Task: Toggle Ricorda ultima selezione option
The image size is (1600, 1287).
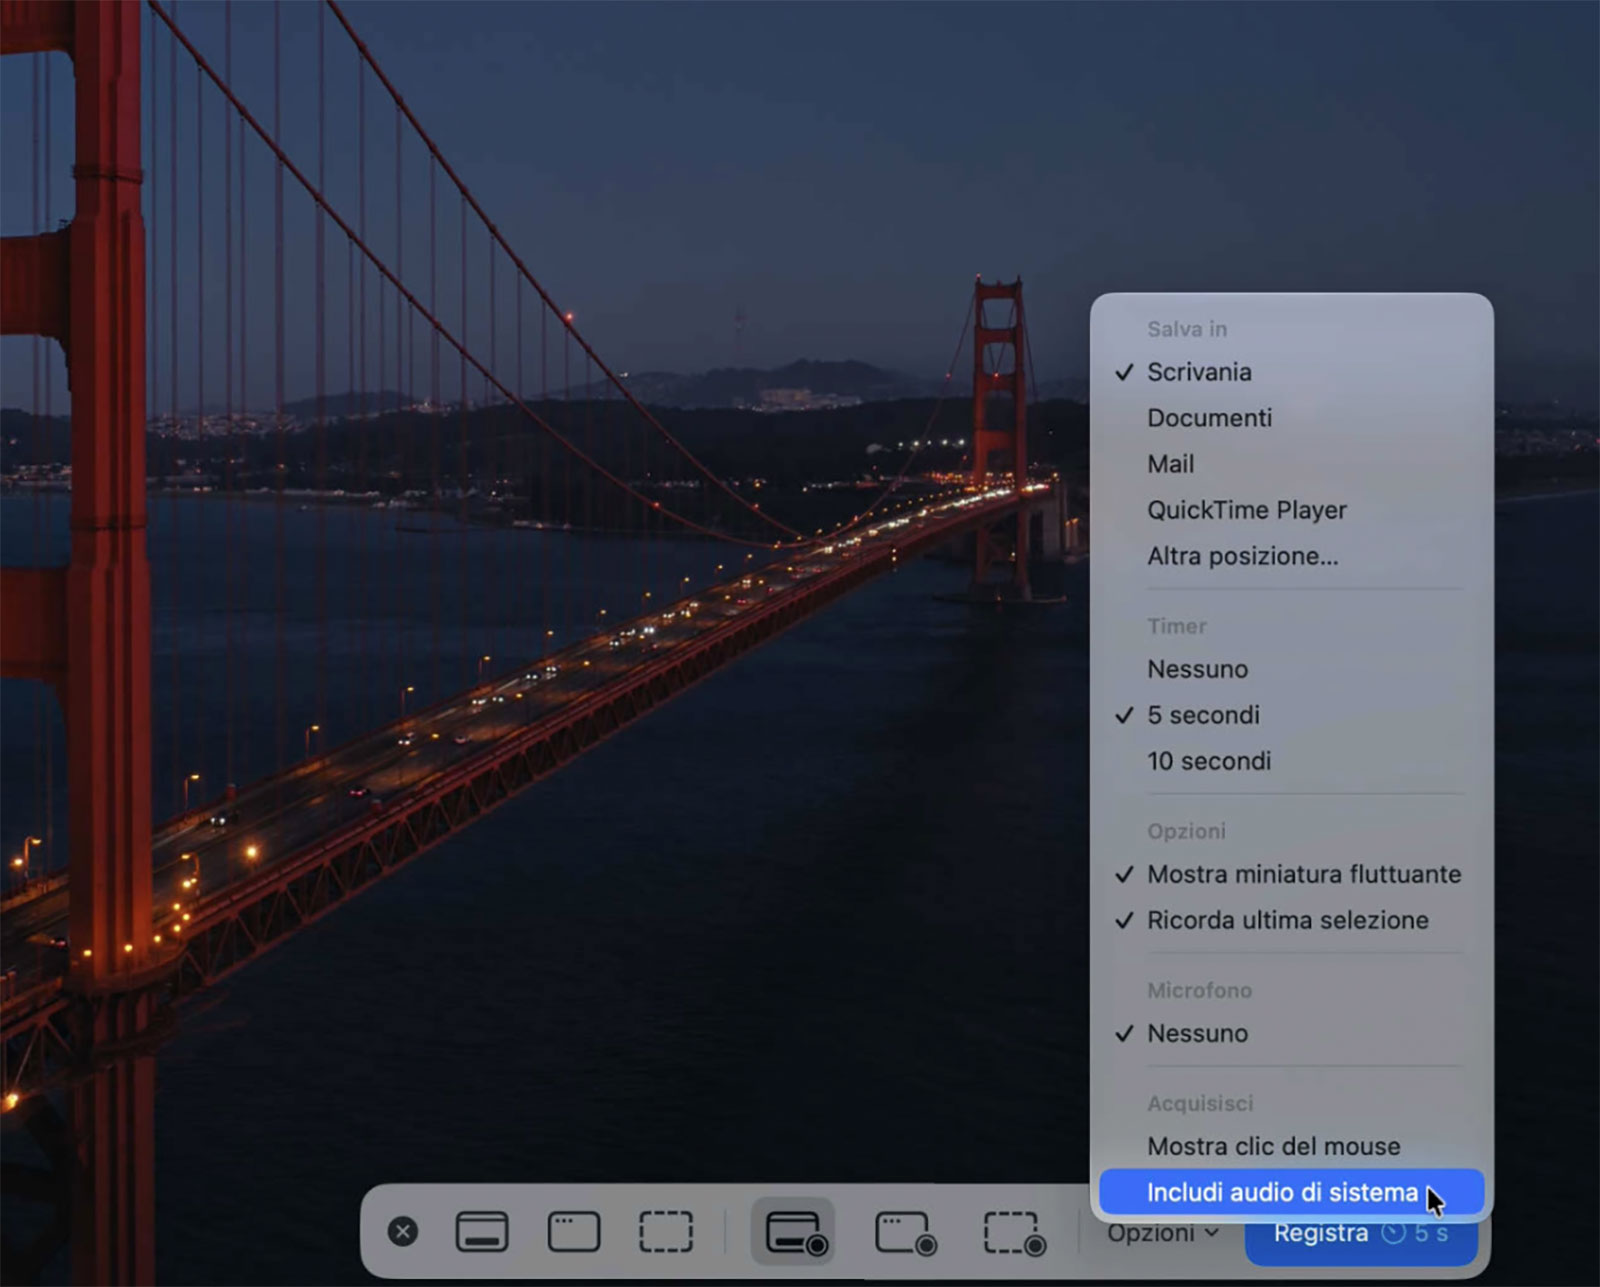Action: 1291,920
